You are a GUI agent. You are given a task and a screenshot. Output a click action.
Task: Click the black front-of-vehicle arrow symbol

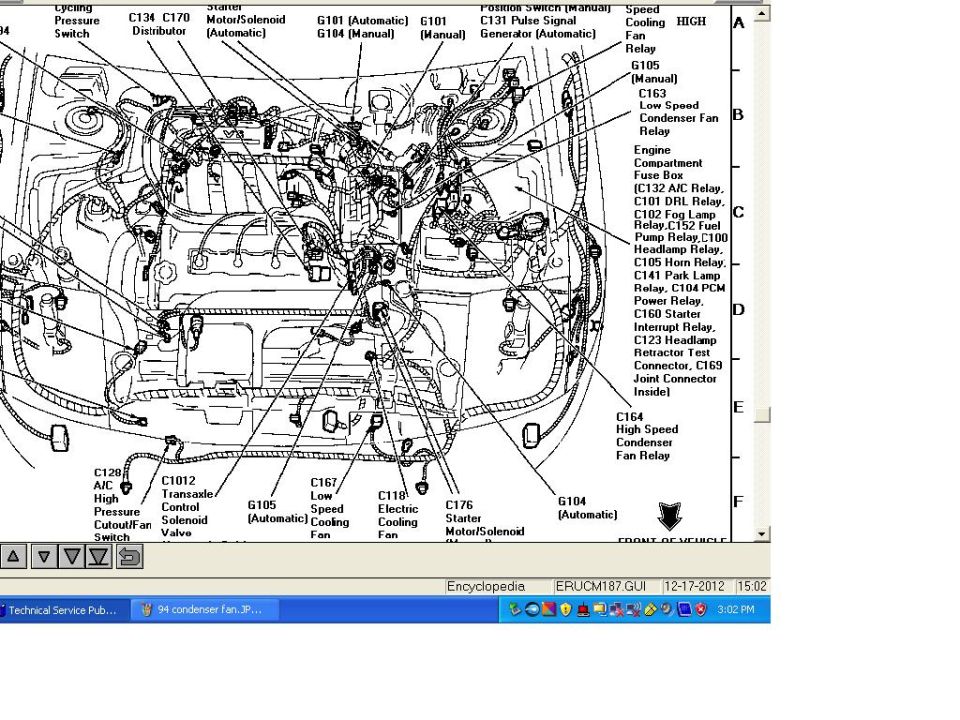[669, 516]
